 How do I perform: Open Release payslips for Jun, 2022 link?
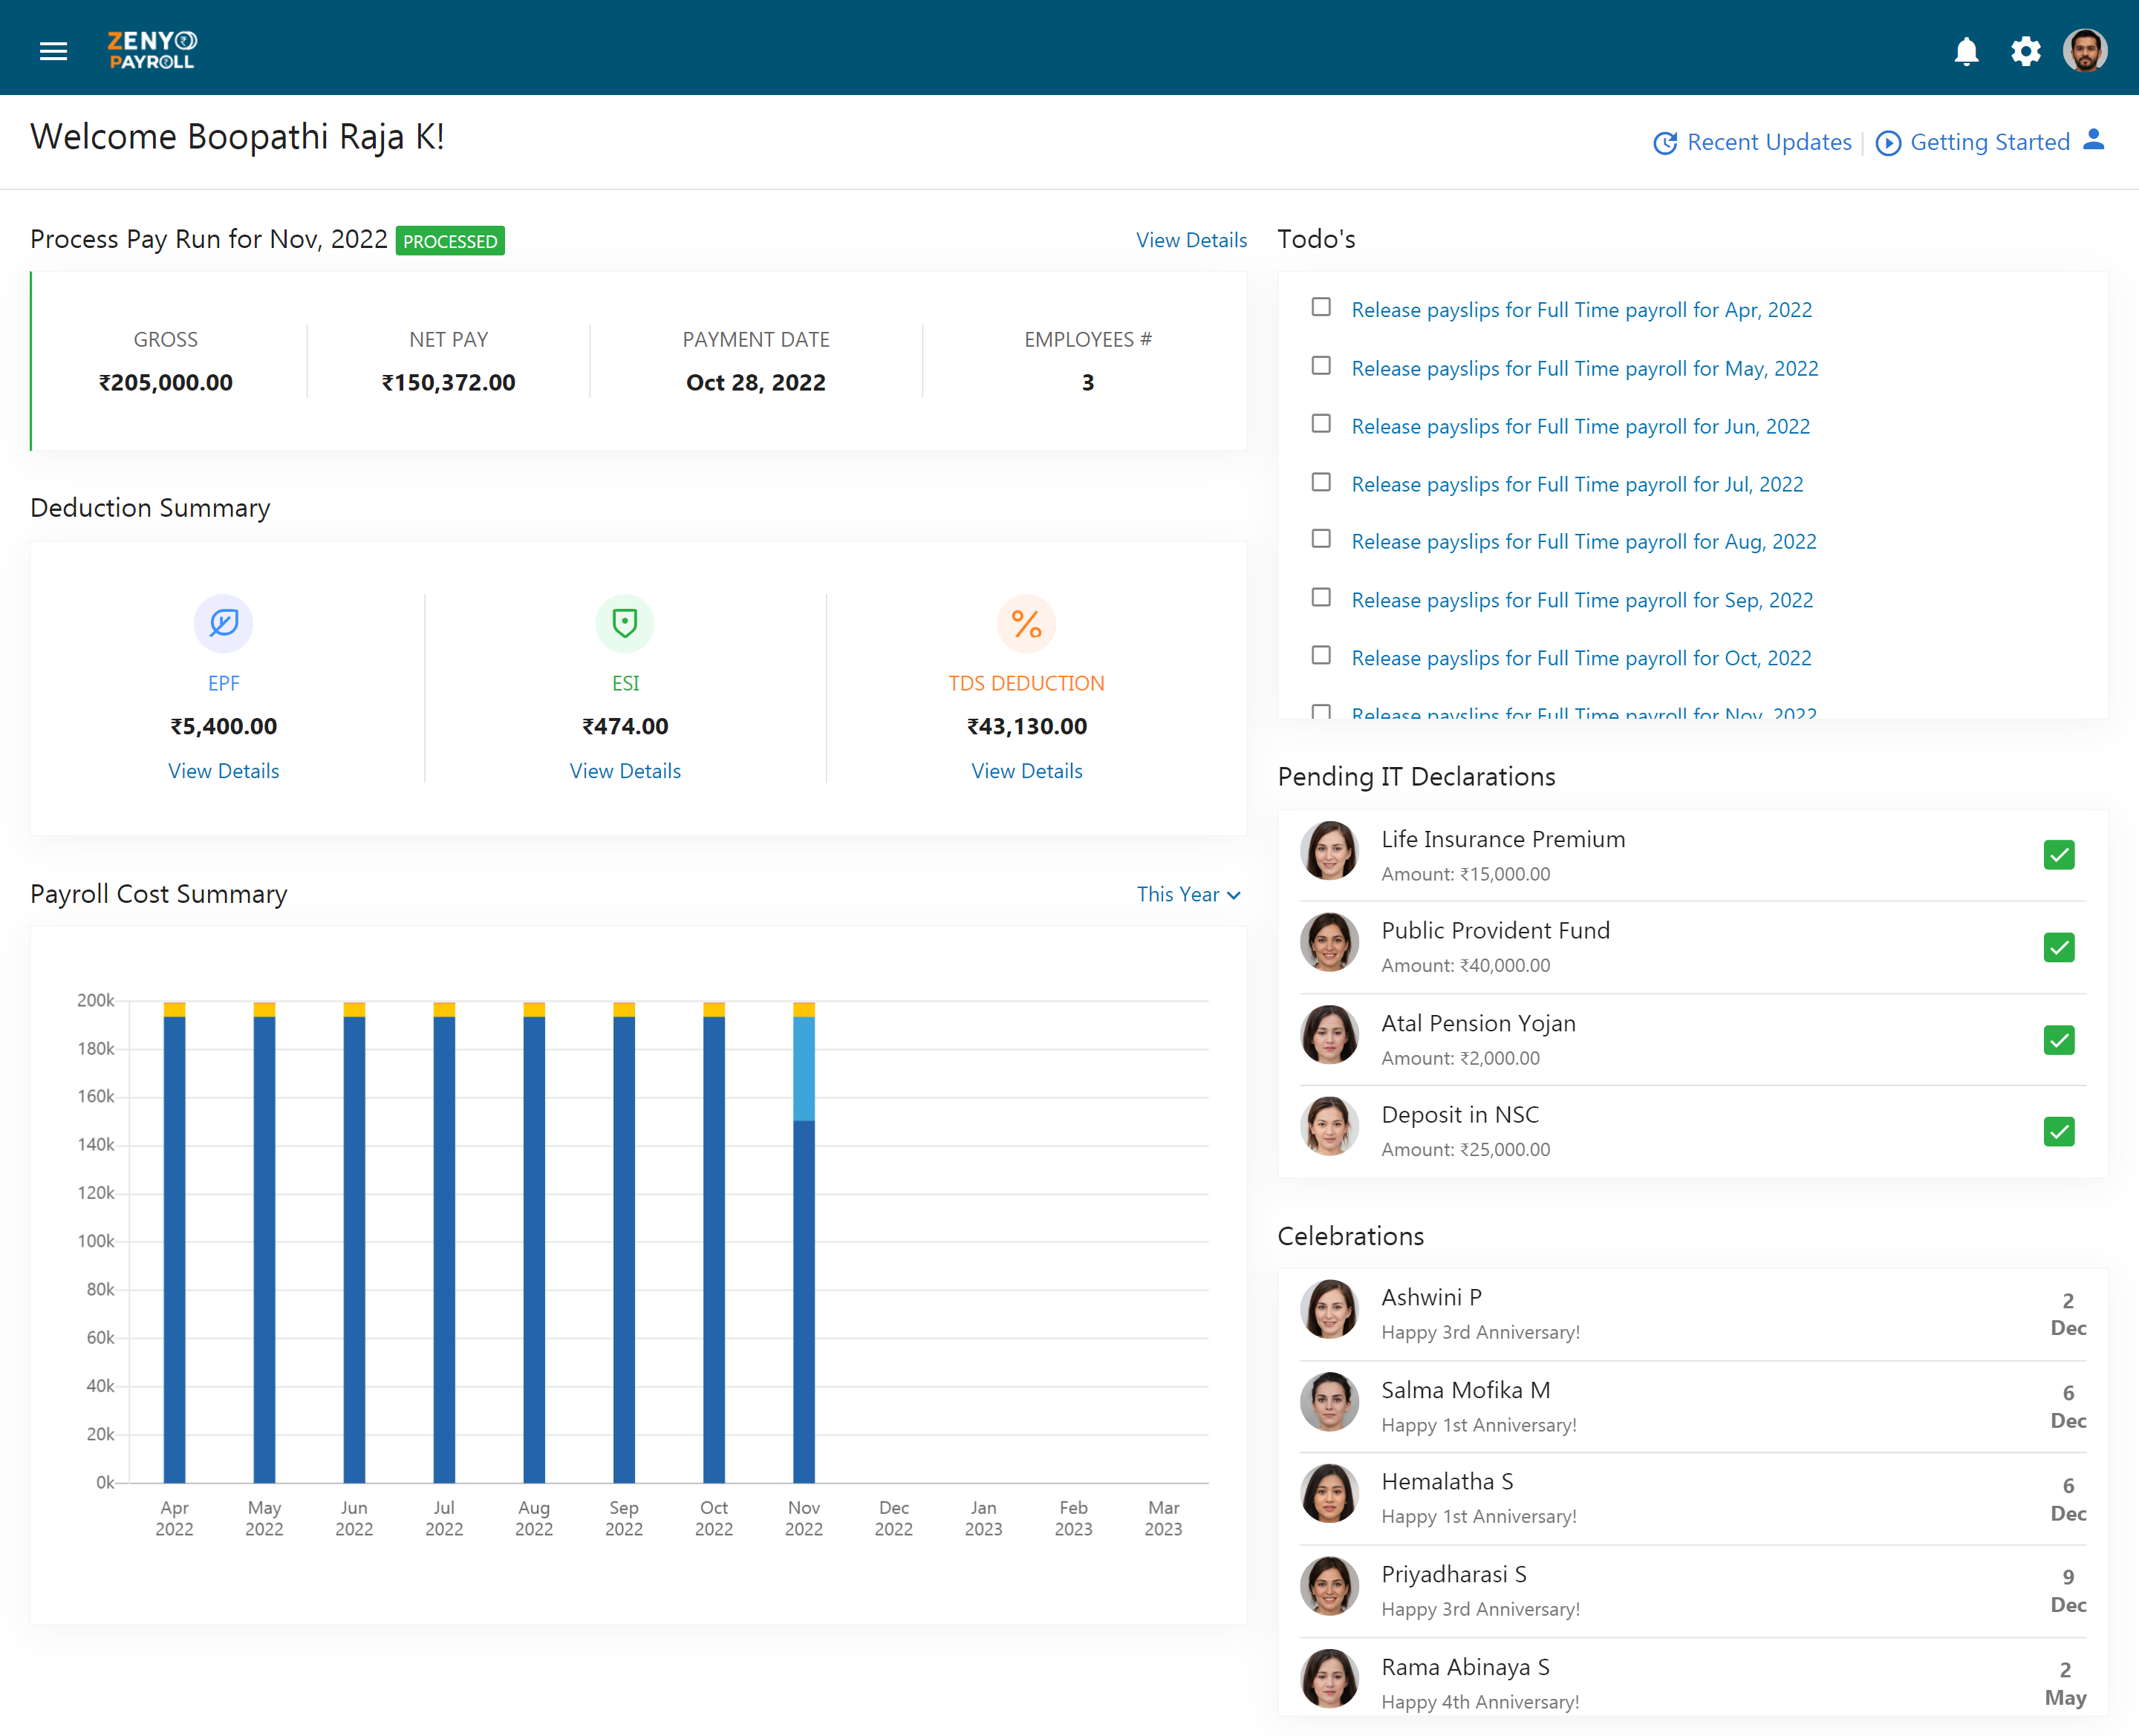(x=1580, y=426)
